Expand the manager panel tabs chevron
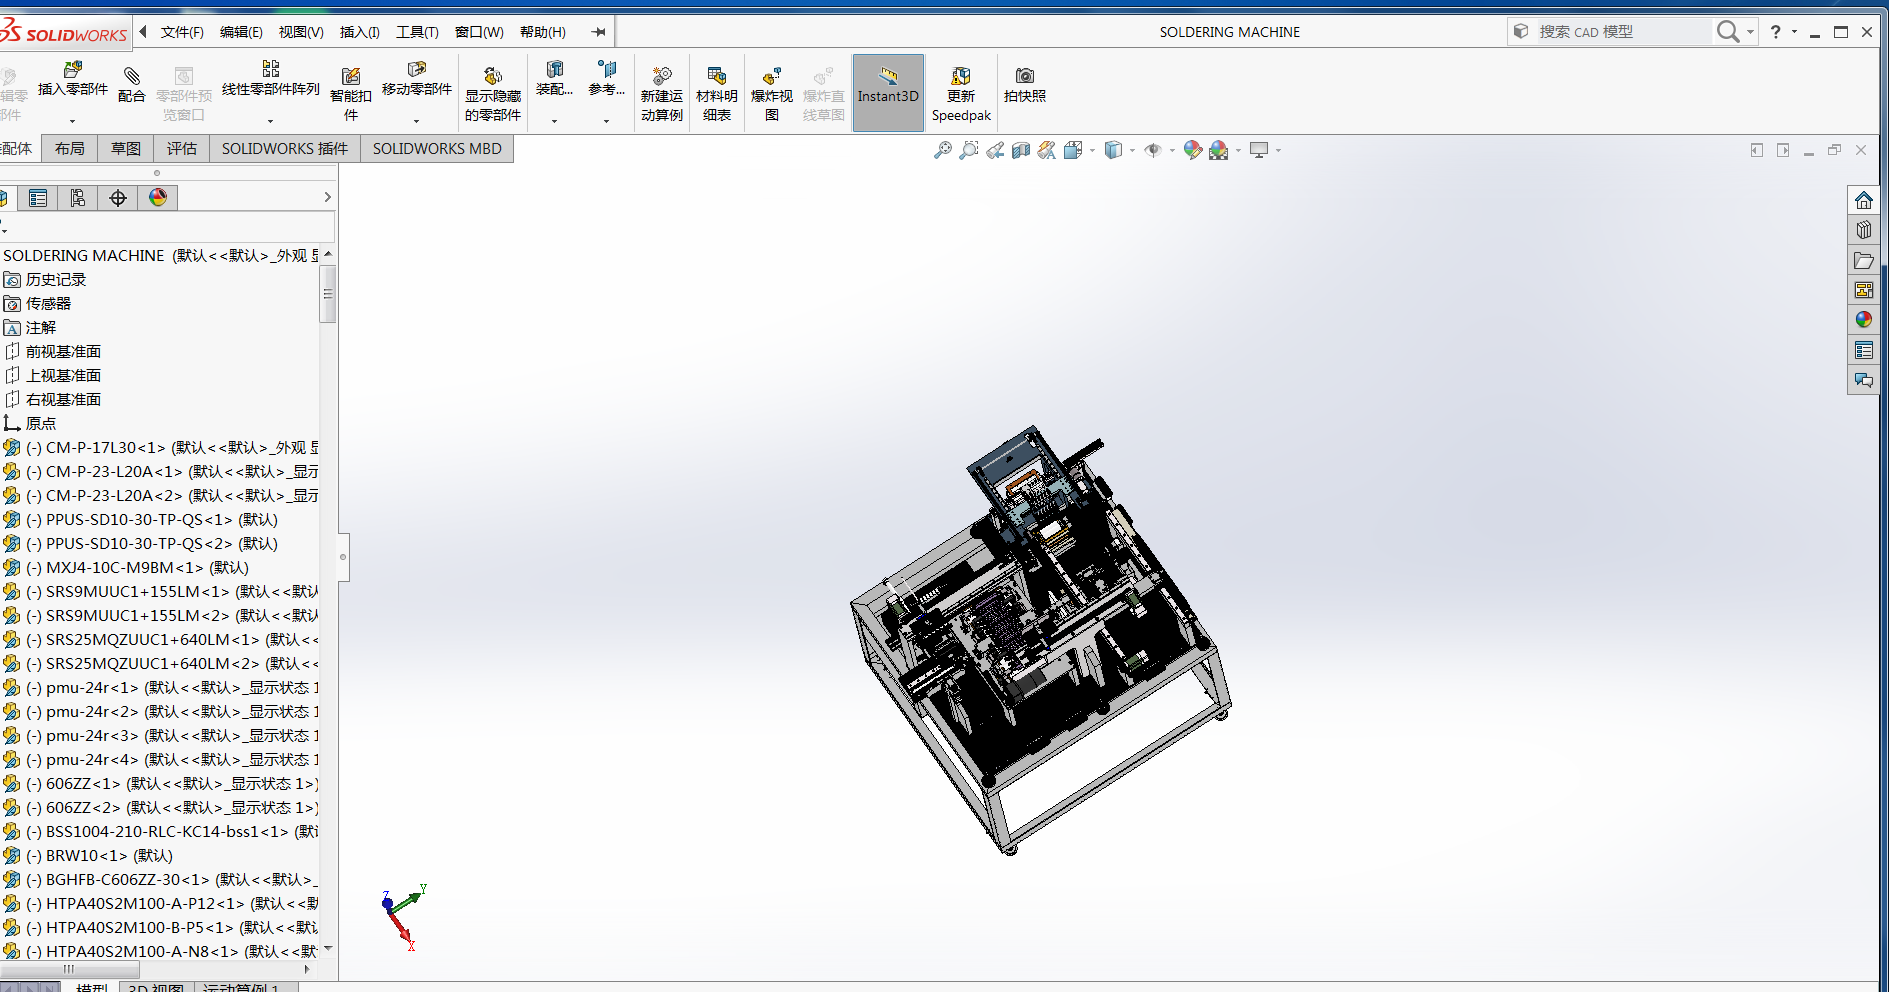Viewport: 1889px width, 992px height. tap(327, 198)
